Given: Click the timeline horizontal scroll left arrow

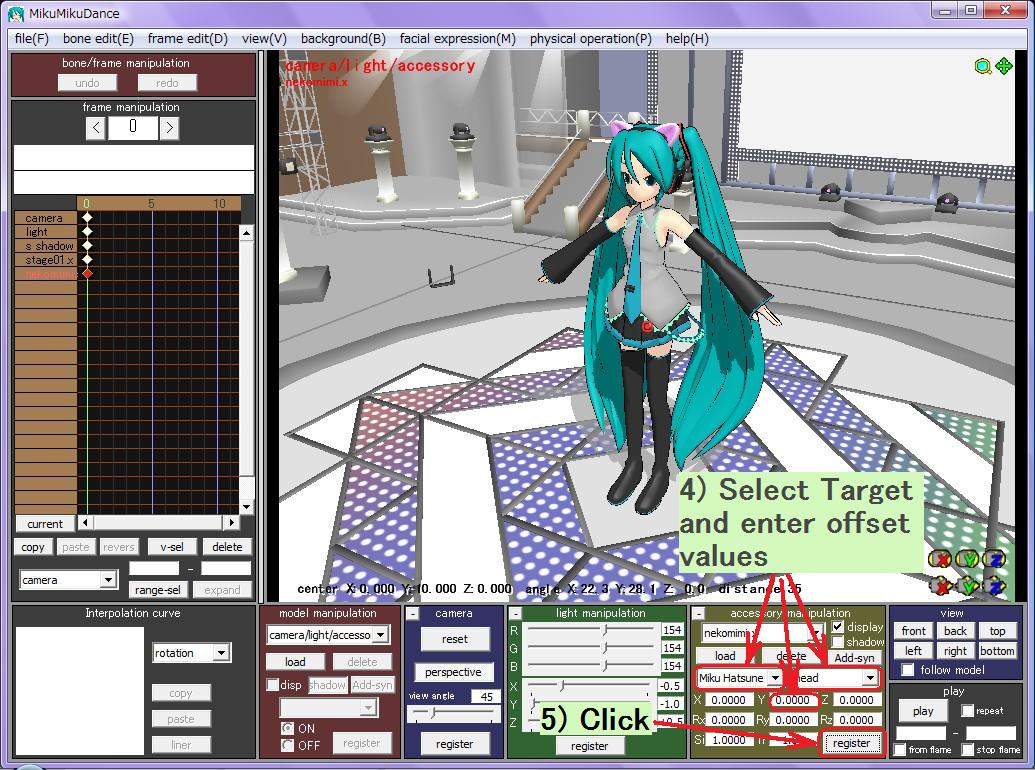Looking at the screenshot, I should (x=85, y=523).
